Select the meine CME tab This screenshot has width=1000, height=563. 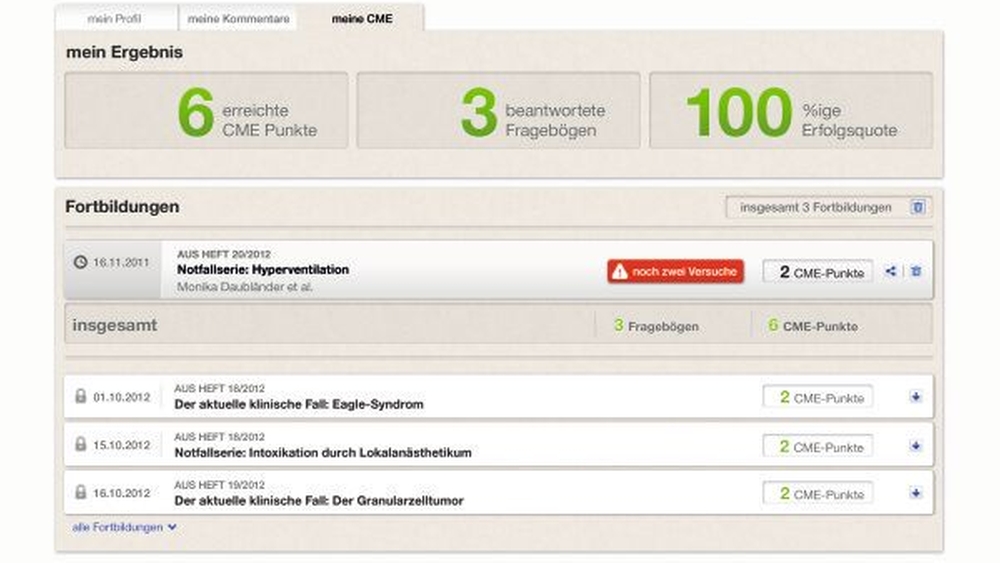point(362,18)
